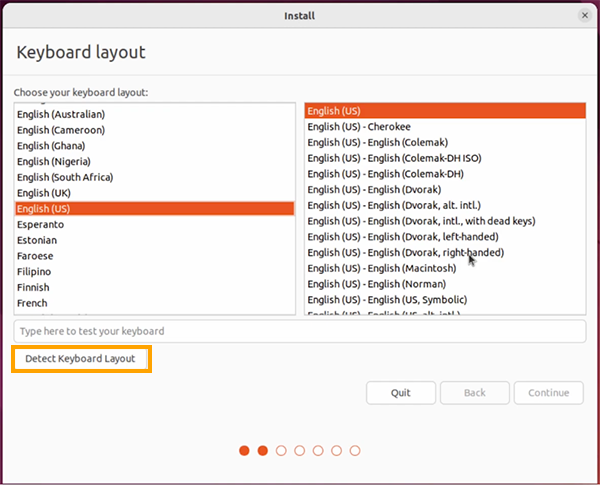Click the Continue button

(x=548, y=393)
